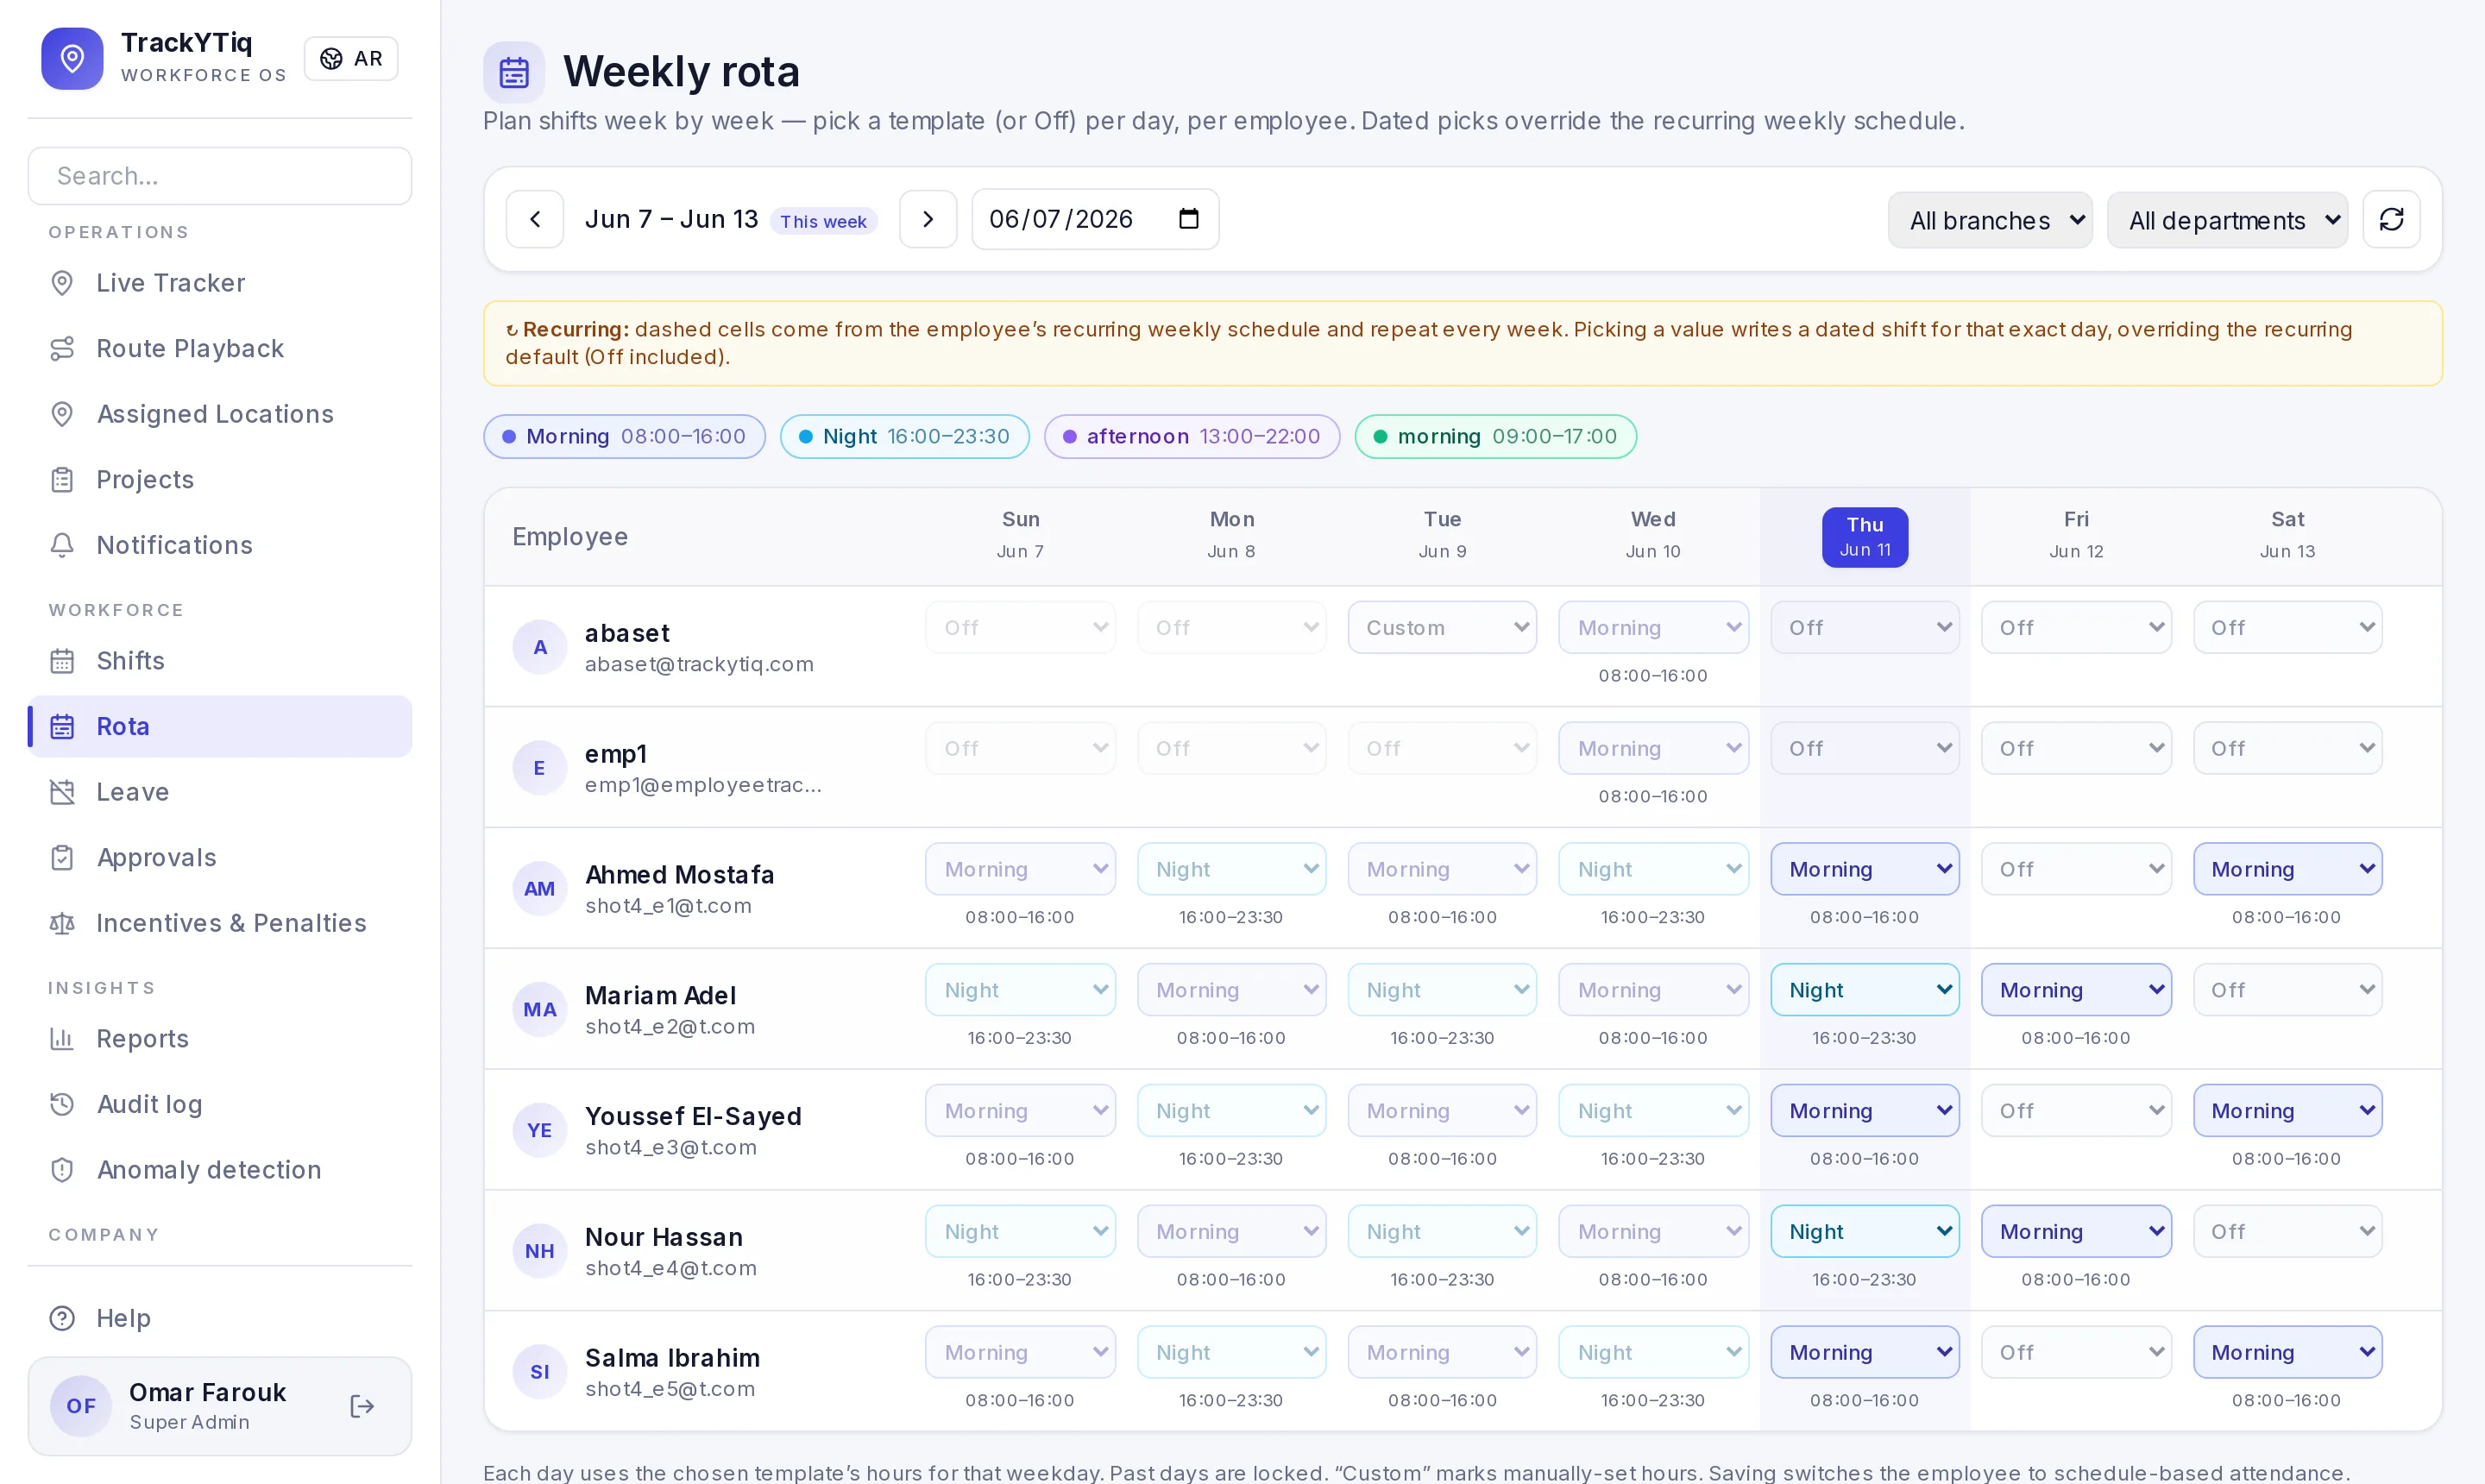Open Mariam Adel's Thursday Night dropdown
Screen dimensions: 2485x1484
click(1865, 990)
